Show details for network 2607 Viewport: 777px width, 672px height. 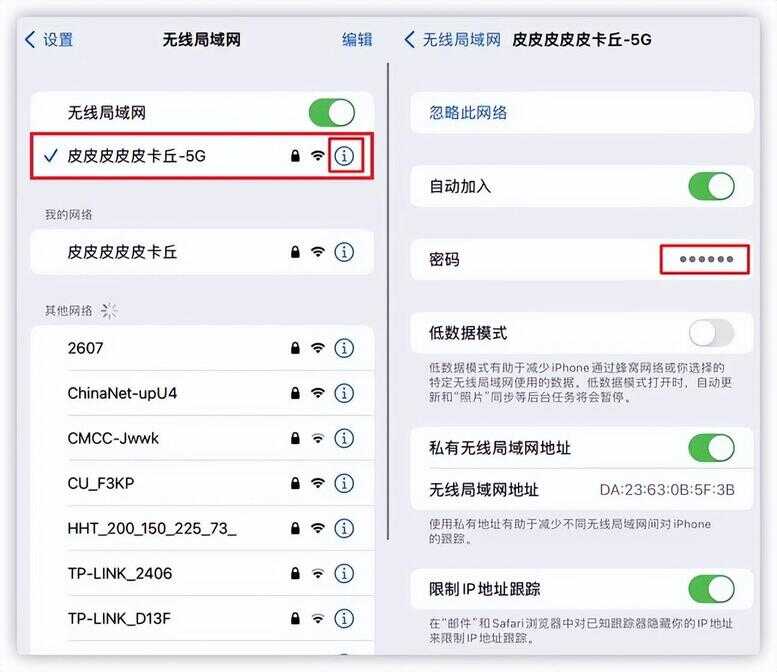coord(344,348)
